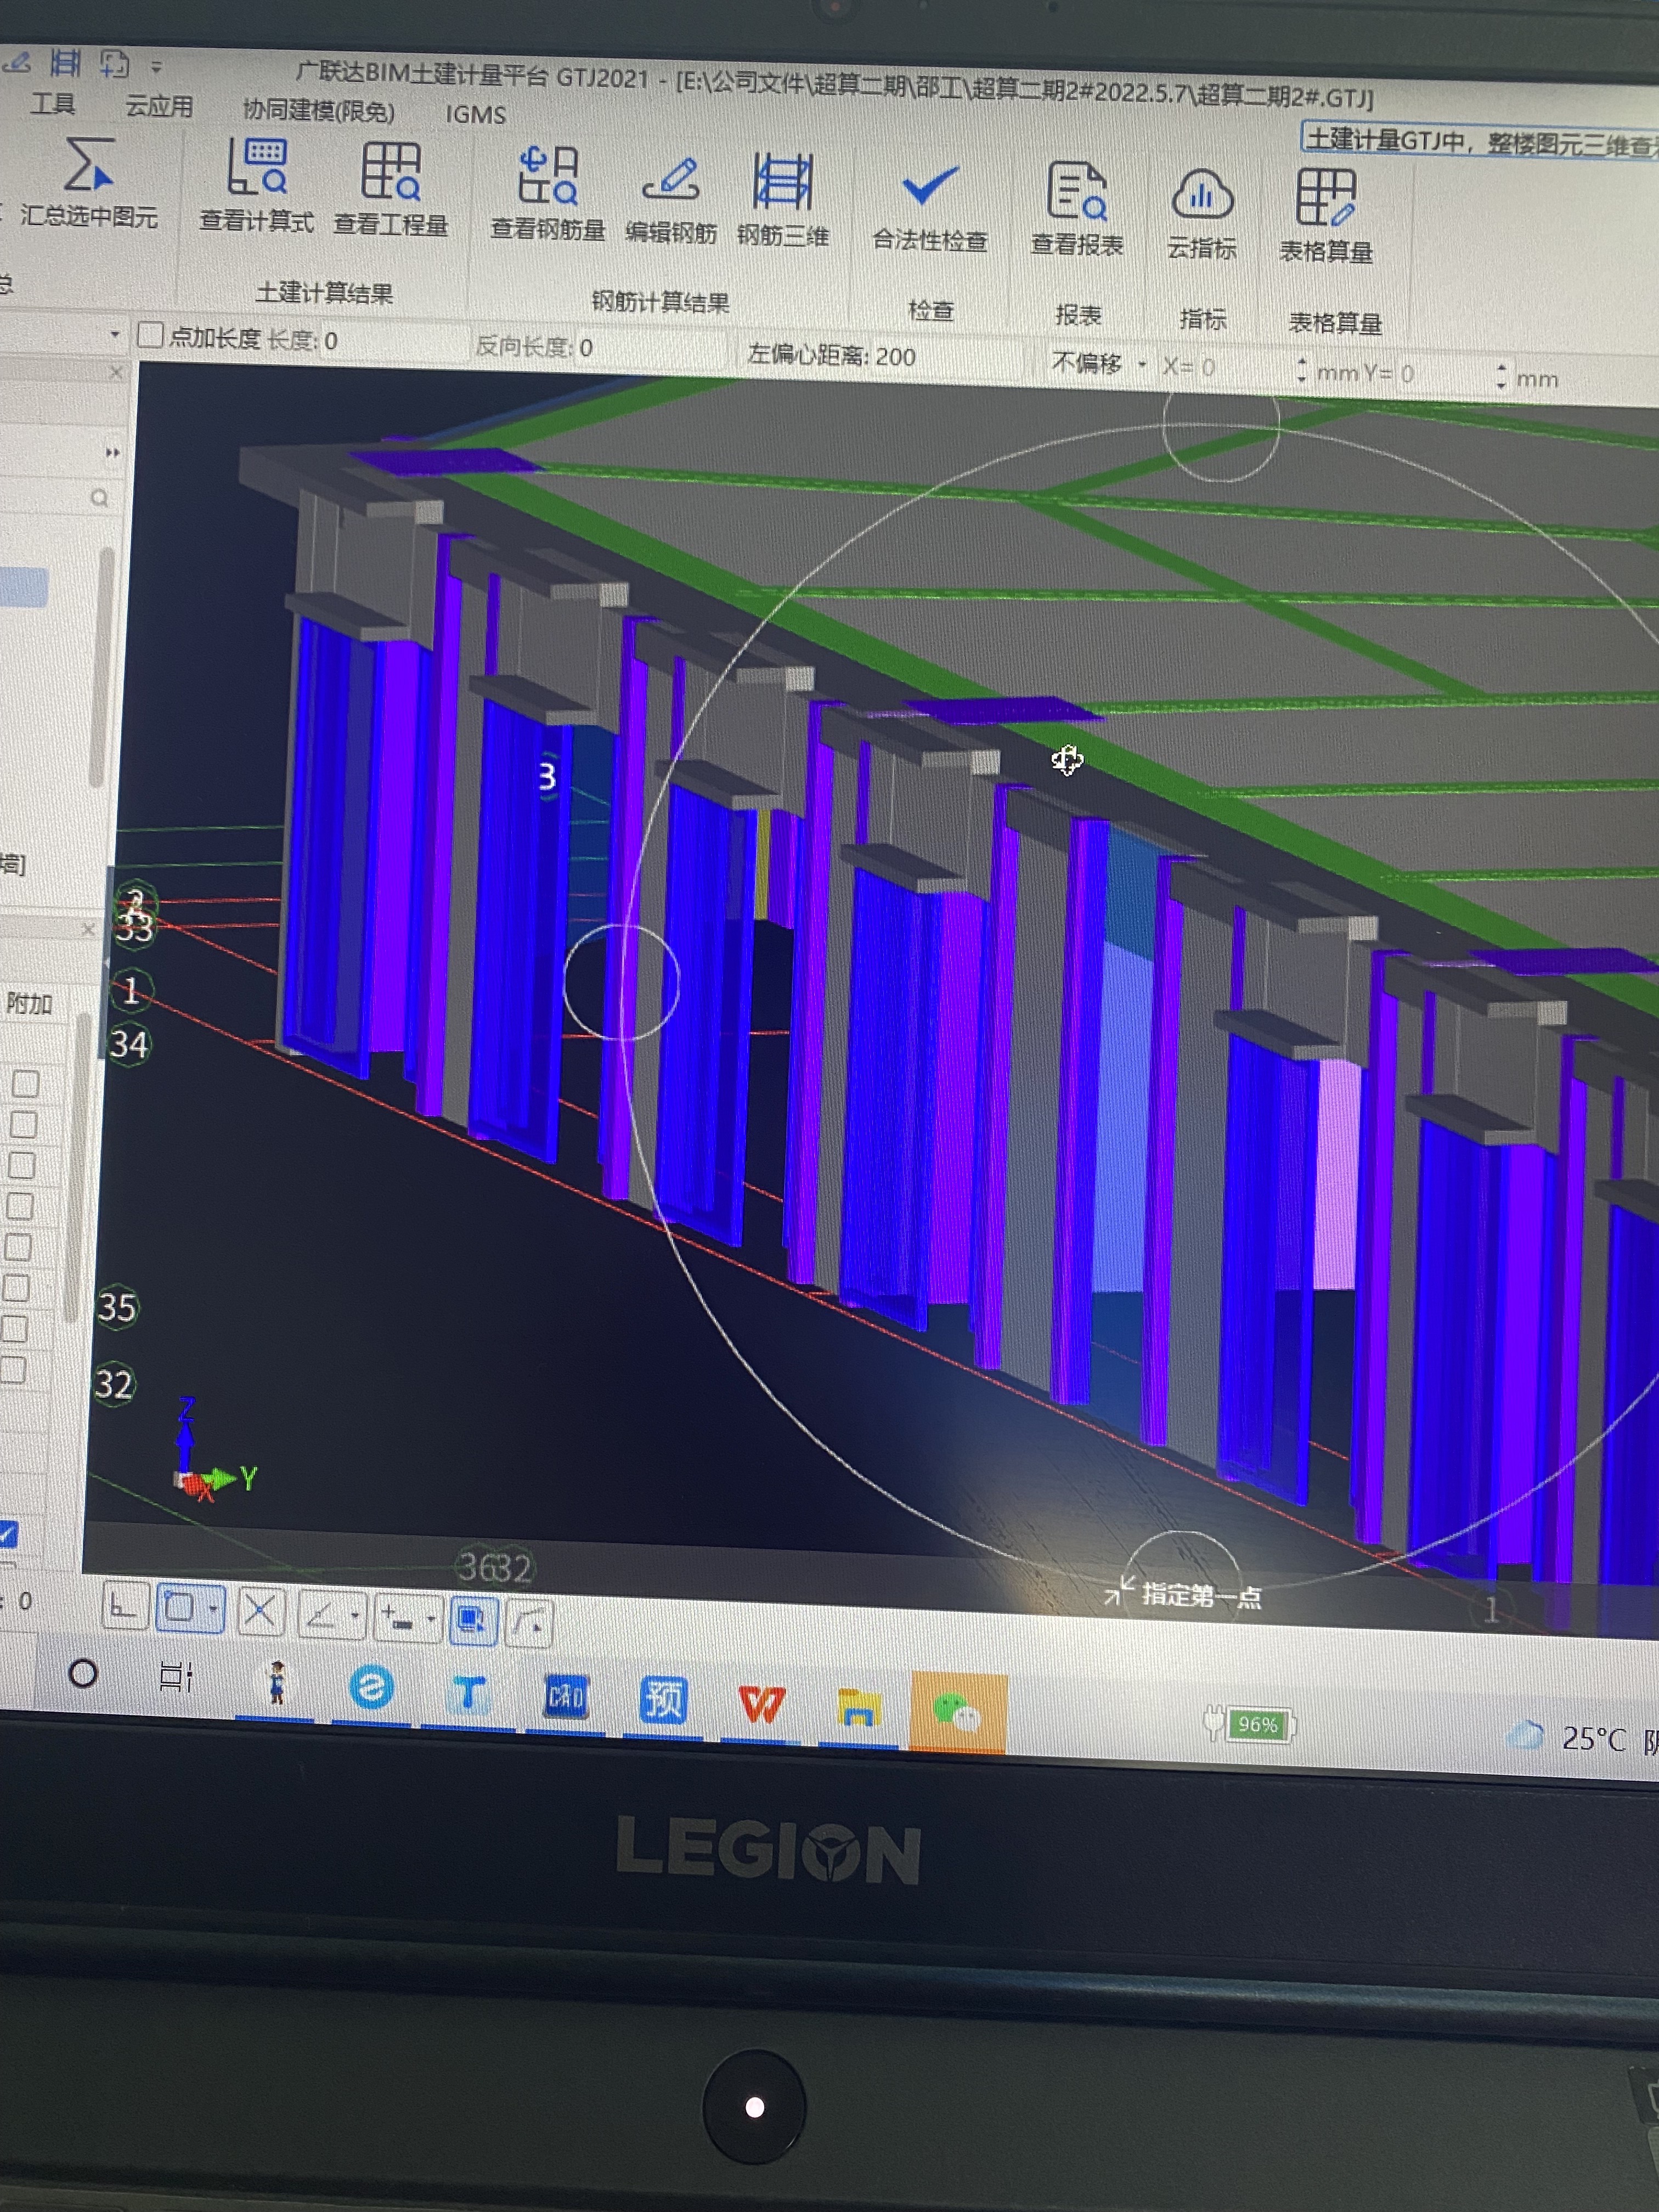
Task: Click 汇总选中图元 sigma icon
Action: [x=88, y=165]
